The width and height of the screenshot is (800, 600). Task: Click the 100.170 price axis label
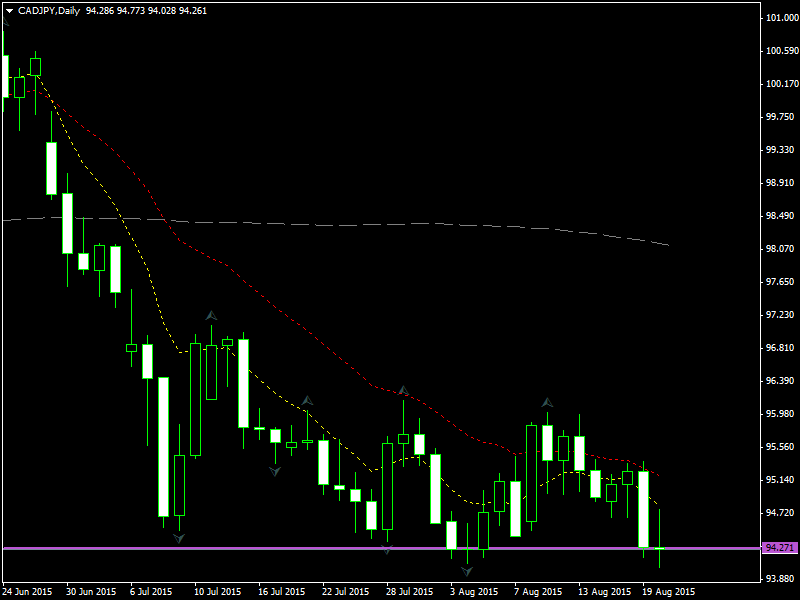coord(782,84)
